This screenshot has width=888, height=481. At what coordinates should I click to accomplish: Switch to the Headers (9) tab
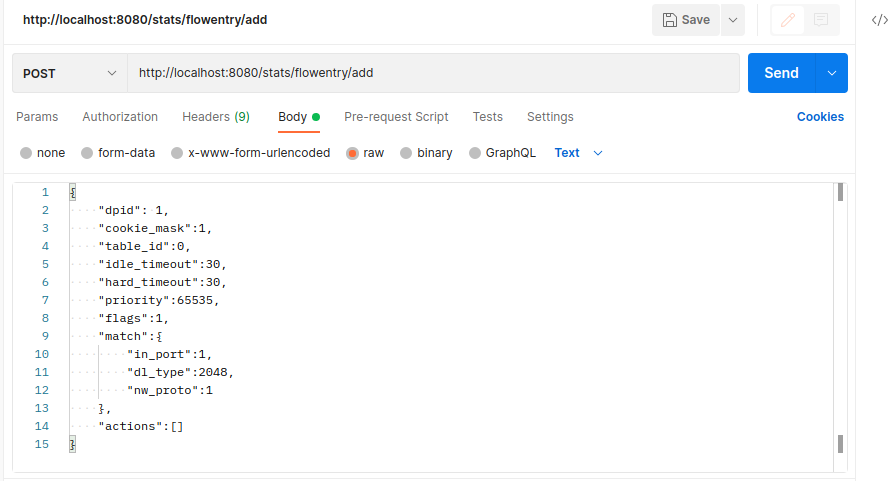(x=215, y=117)
